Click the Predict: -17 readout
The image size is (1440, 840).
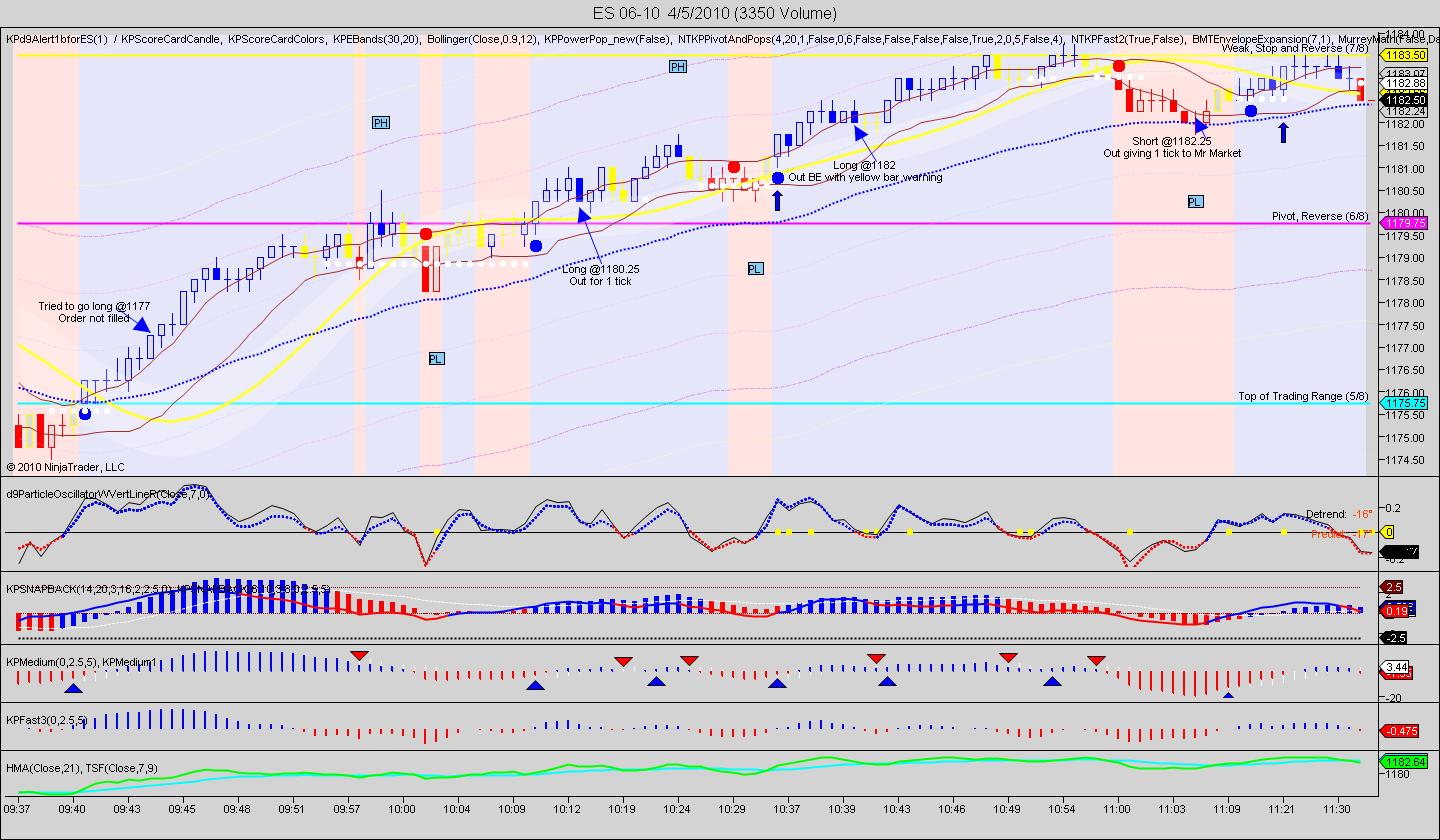[x=1340, y=534]
